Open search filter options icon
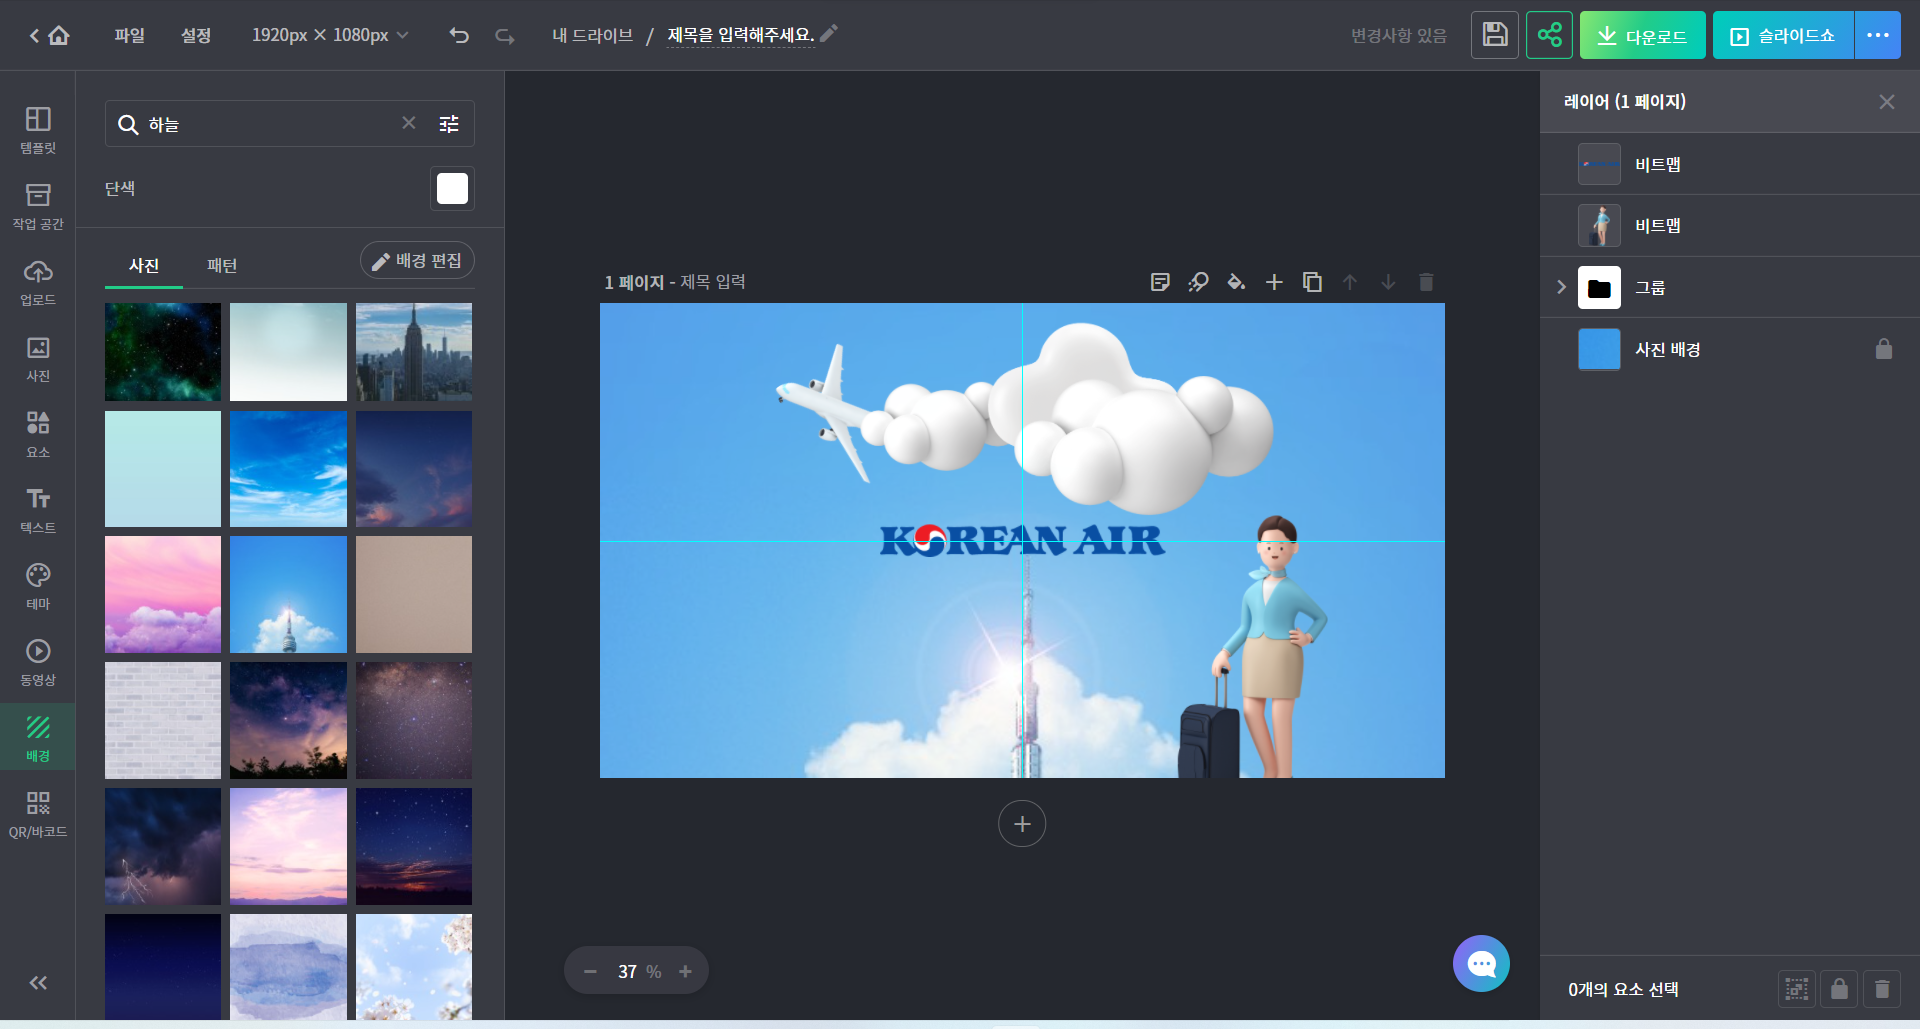 449,124
